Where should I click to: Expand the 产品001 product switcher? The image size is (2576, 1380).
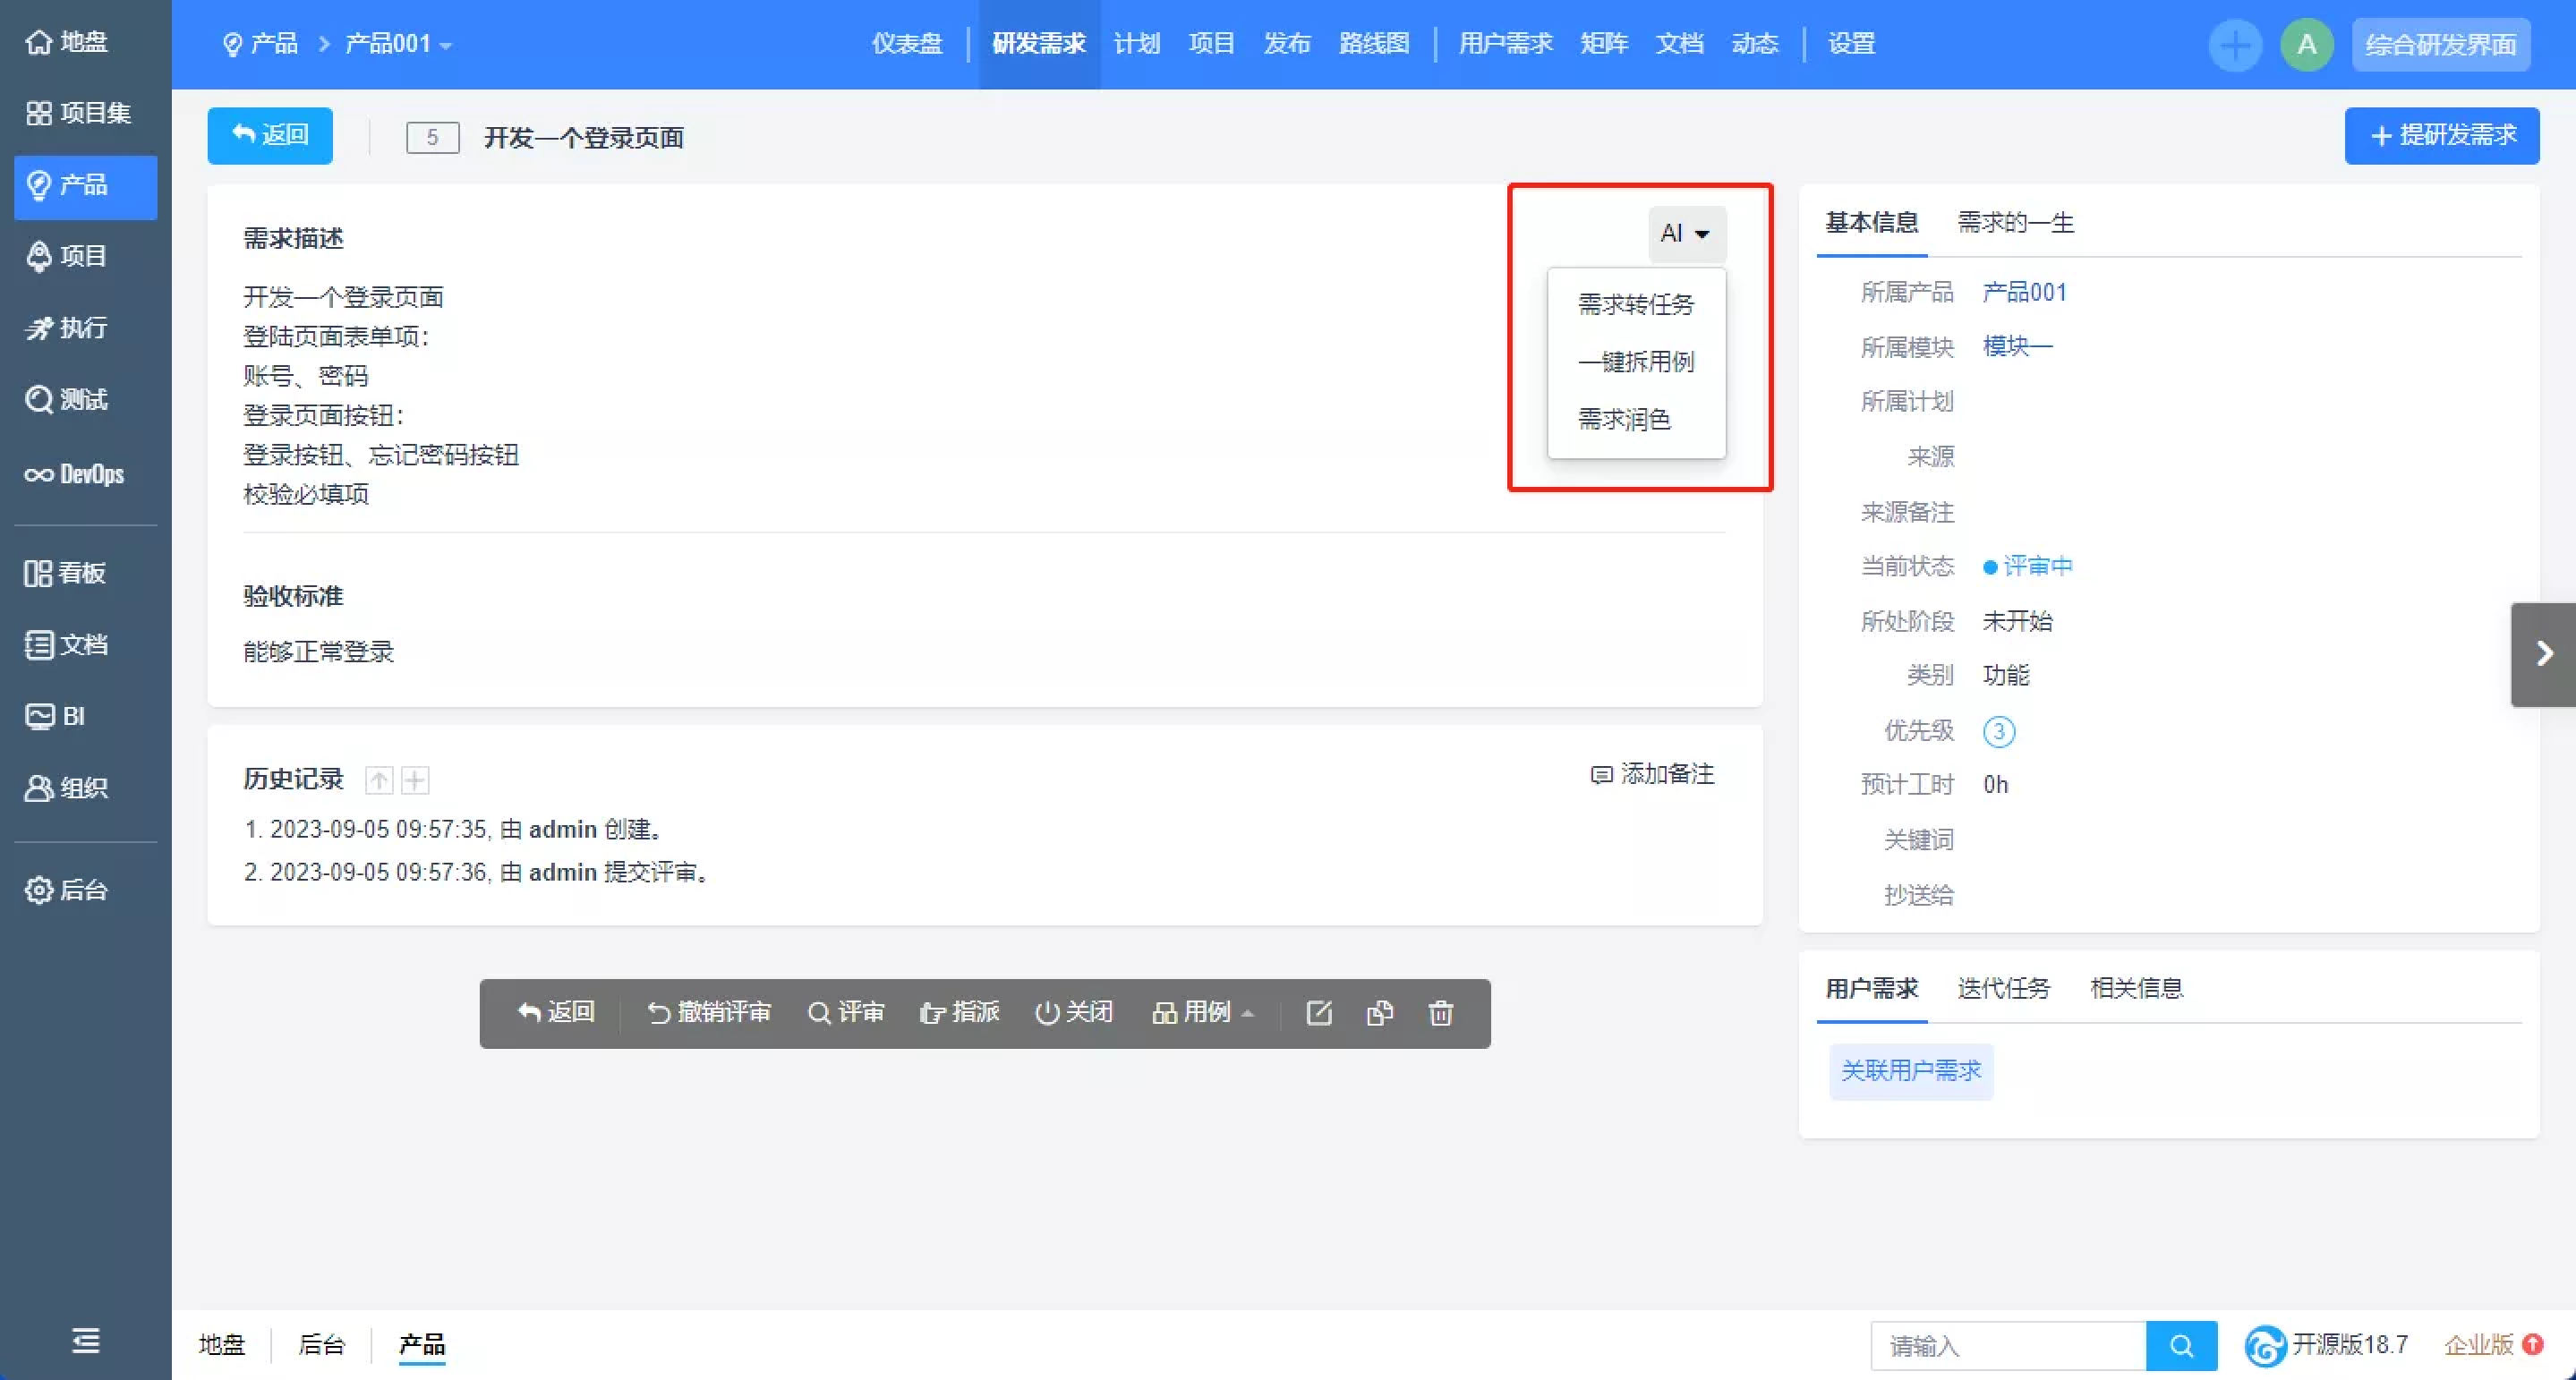click(398, 44)
